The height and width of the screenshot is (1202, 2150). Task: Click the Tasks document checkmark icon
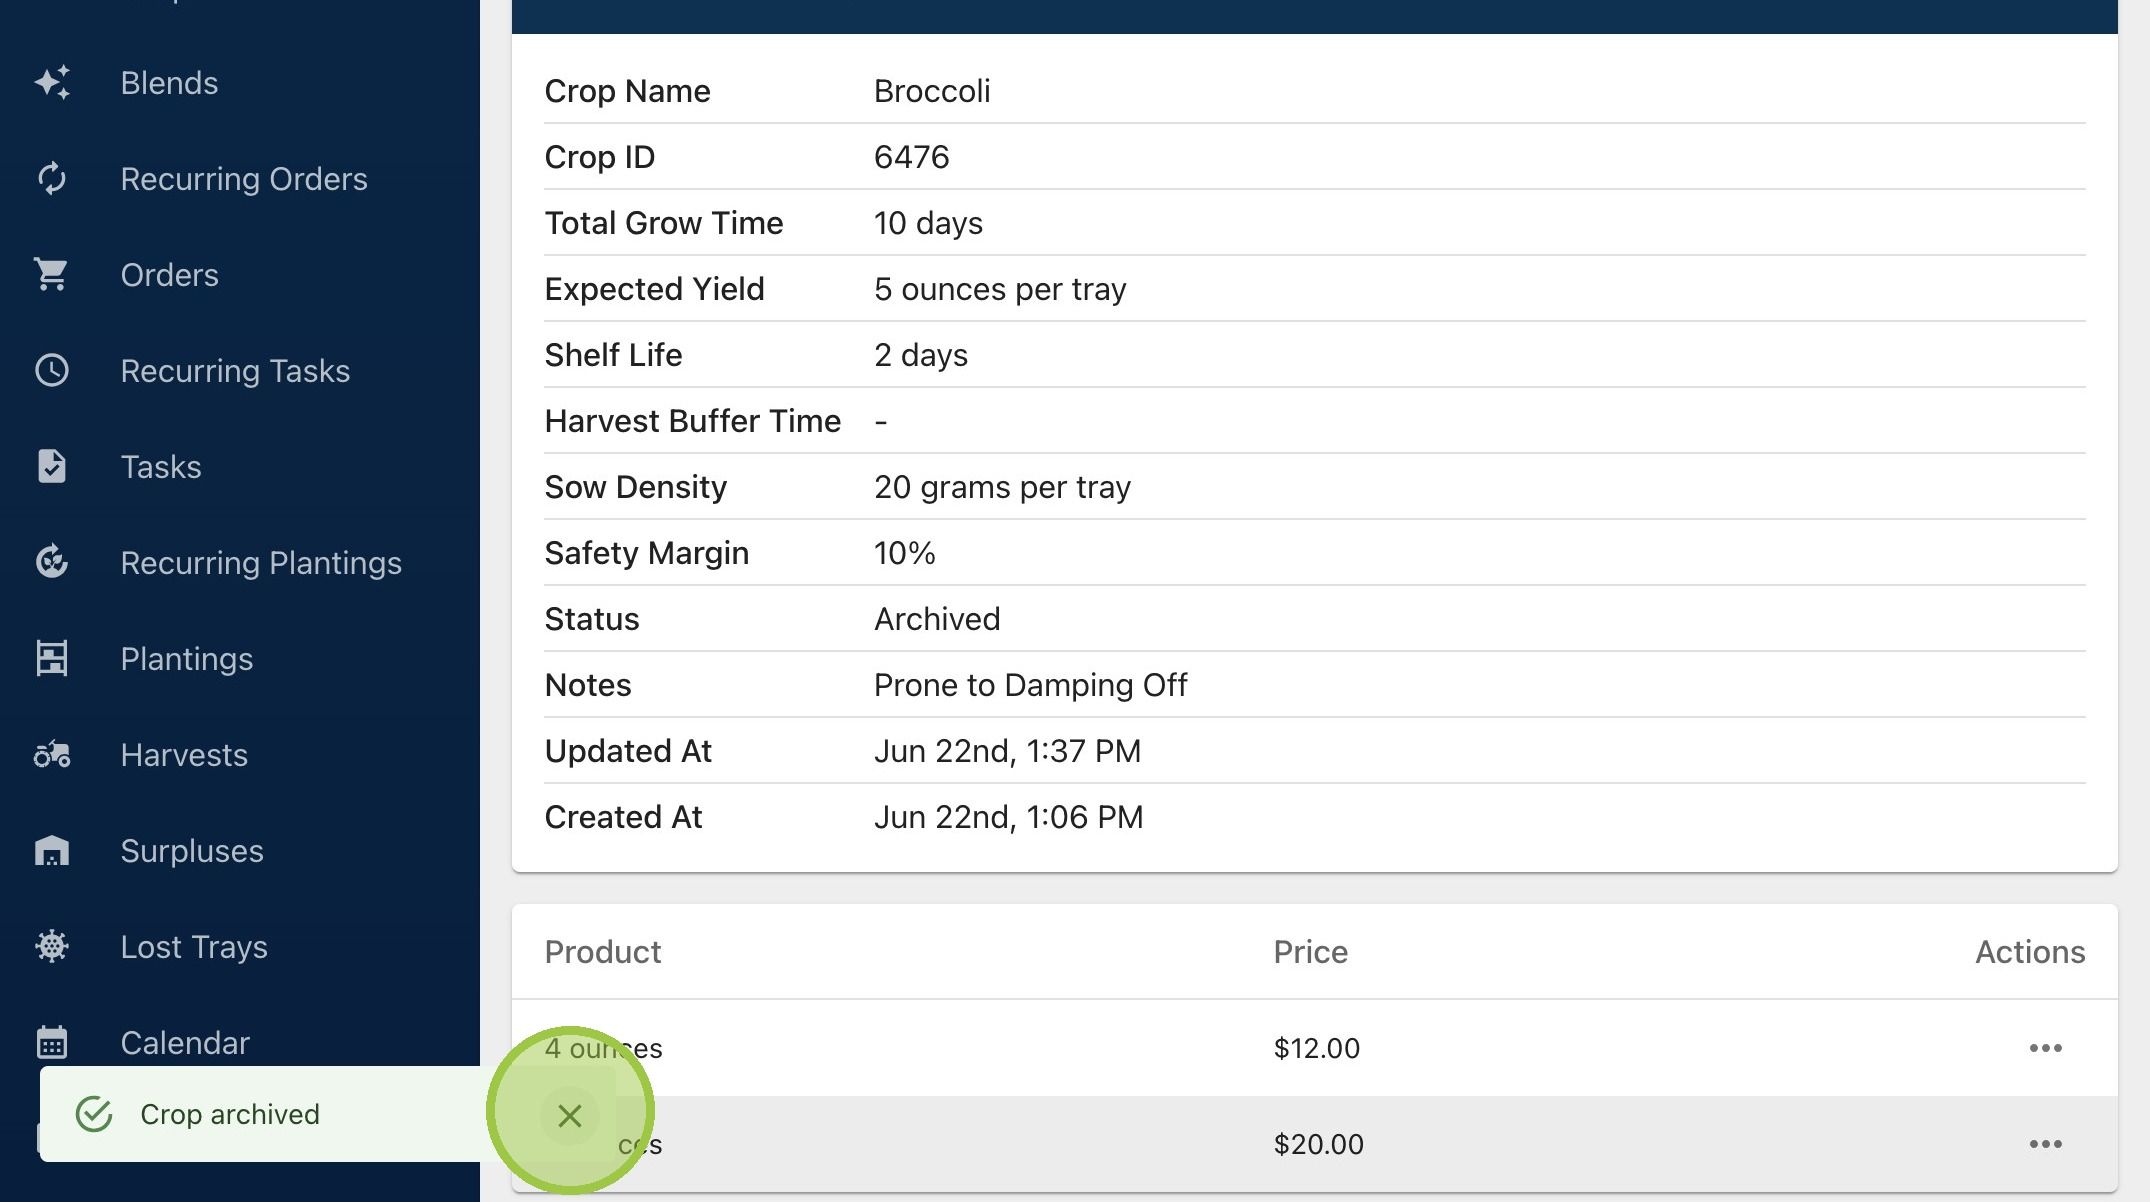point(52,467)
